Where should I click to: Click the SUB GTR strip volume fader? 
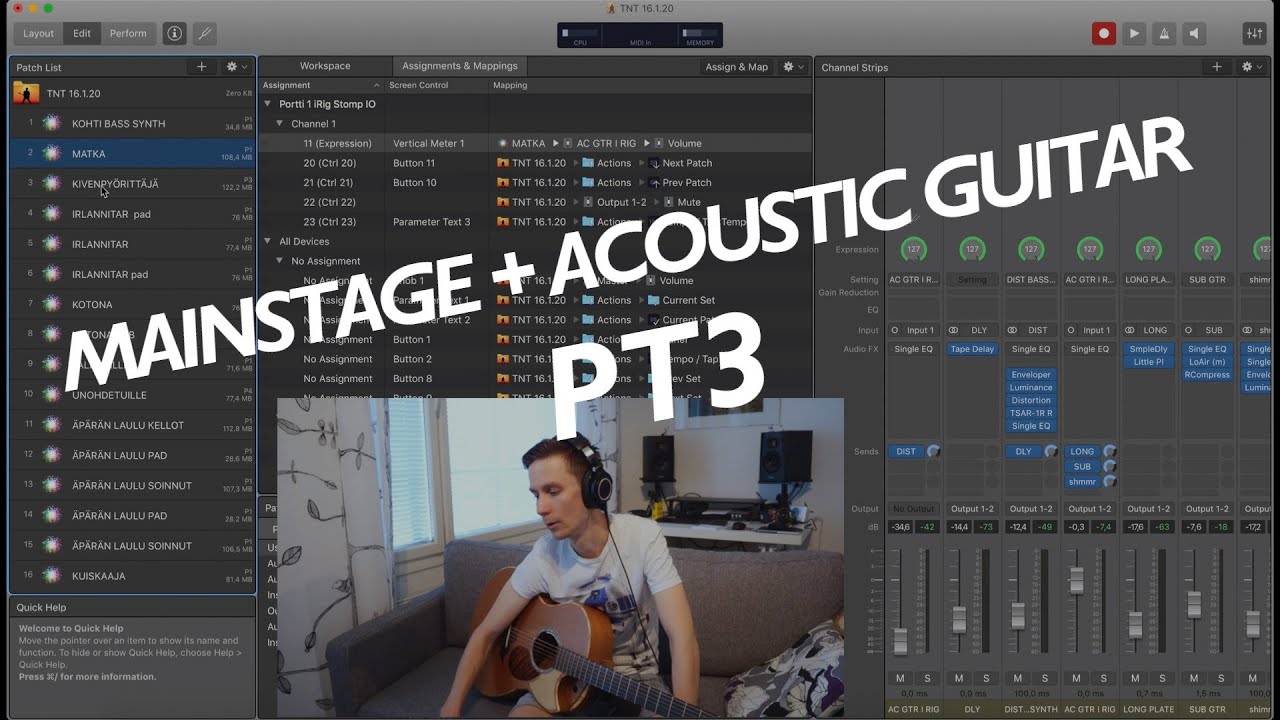(x=1194, y=605)
